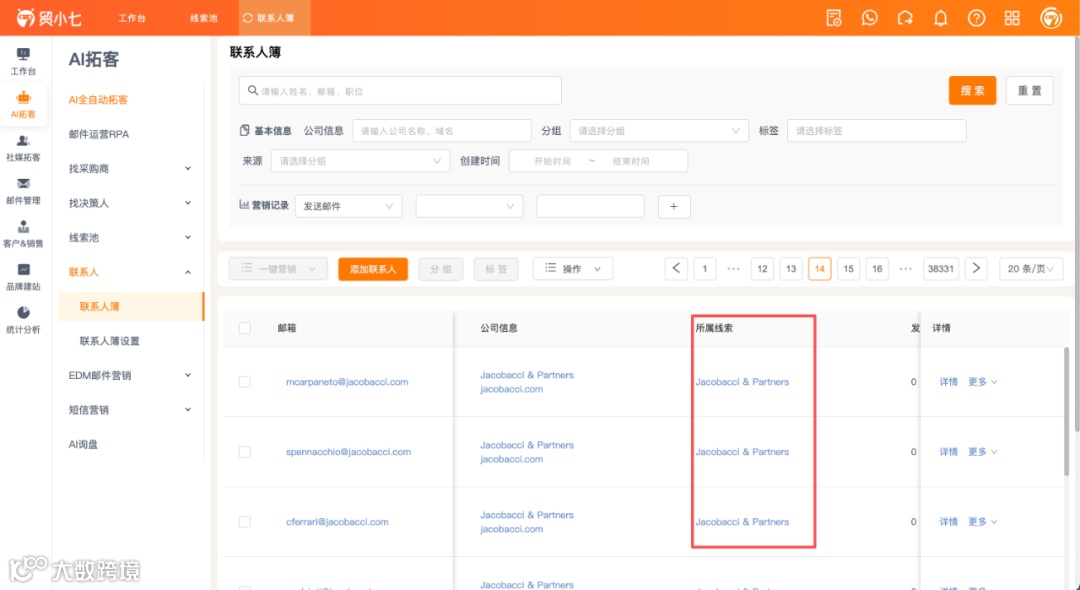Screen dimensions: 1080x590
Task: Expand 找采购商 menu
Action: (x=188, y=169)
